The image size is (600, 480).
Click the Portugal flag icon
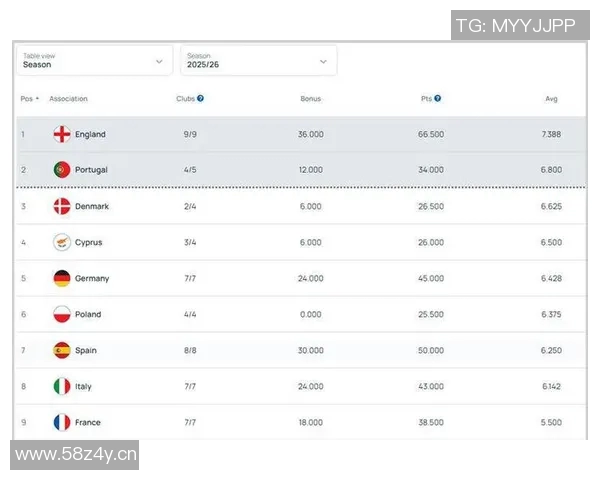[62, 170]
